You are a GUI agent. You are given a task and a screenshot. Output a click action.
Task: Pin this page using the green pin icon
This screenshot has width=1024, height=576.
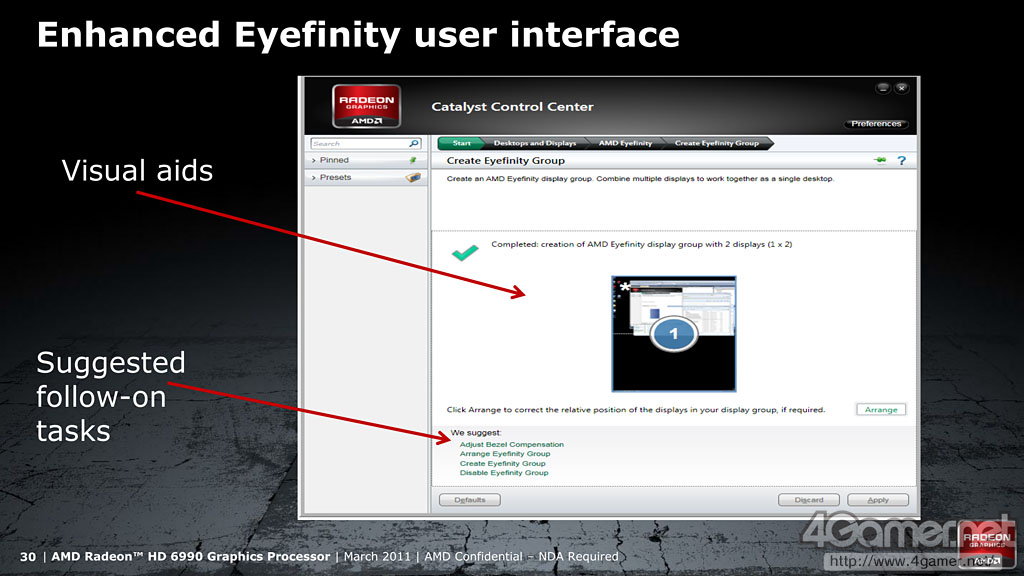pyautogui.click(x=880, y=160)
